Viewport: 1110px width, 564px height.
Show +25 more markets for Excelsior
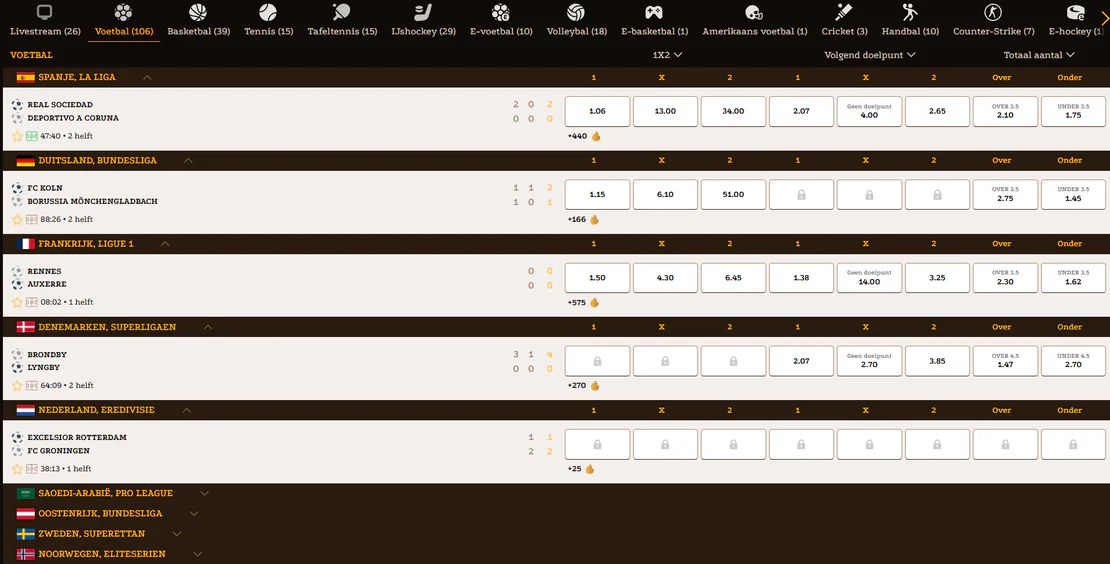coord(580,468)
